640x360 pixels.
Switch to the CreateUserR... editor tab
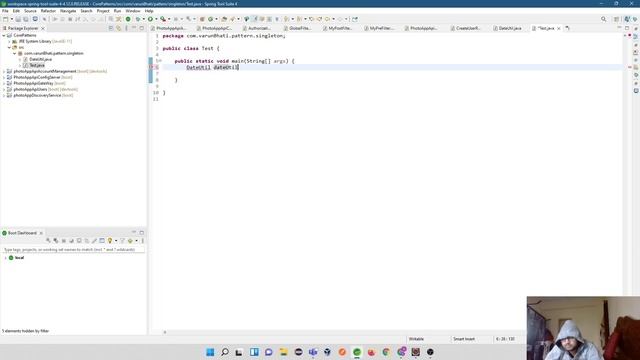(x=466, y=28)
